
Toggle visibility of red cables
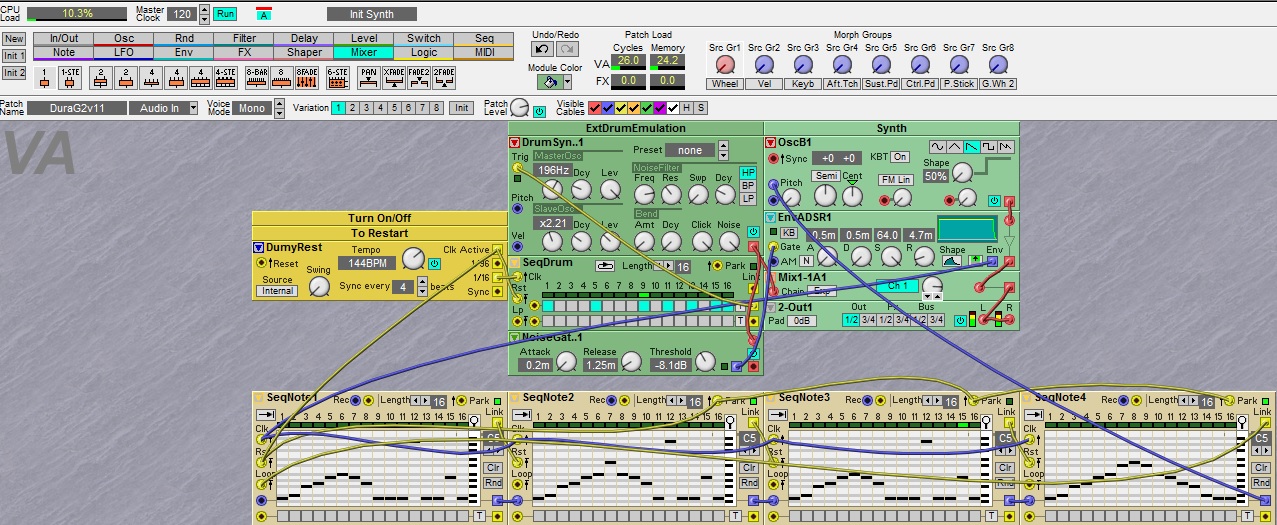pos(596,108)
